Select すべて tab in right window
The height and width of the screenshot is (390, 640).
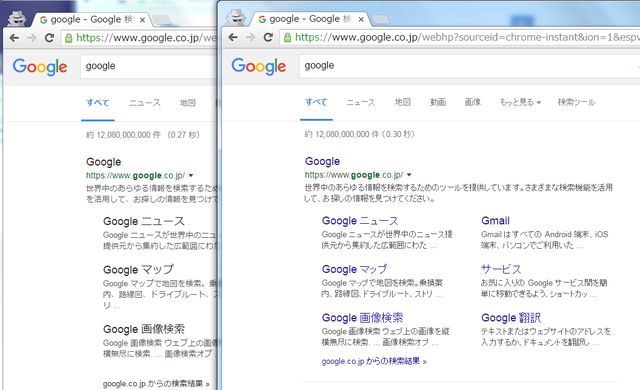316,102
